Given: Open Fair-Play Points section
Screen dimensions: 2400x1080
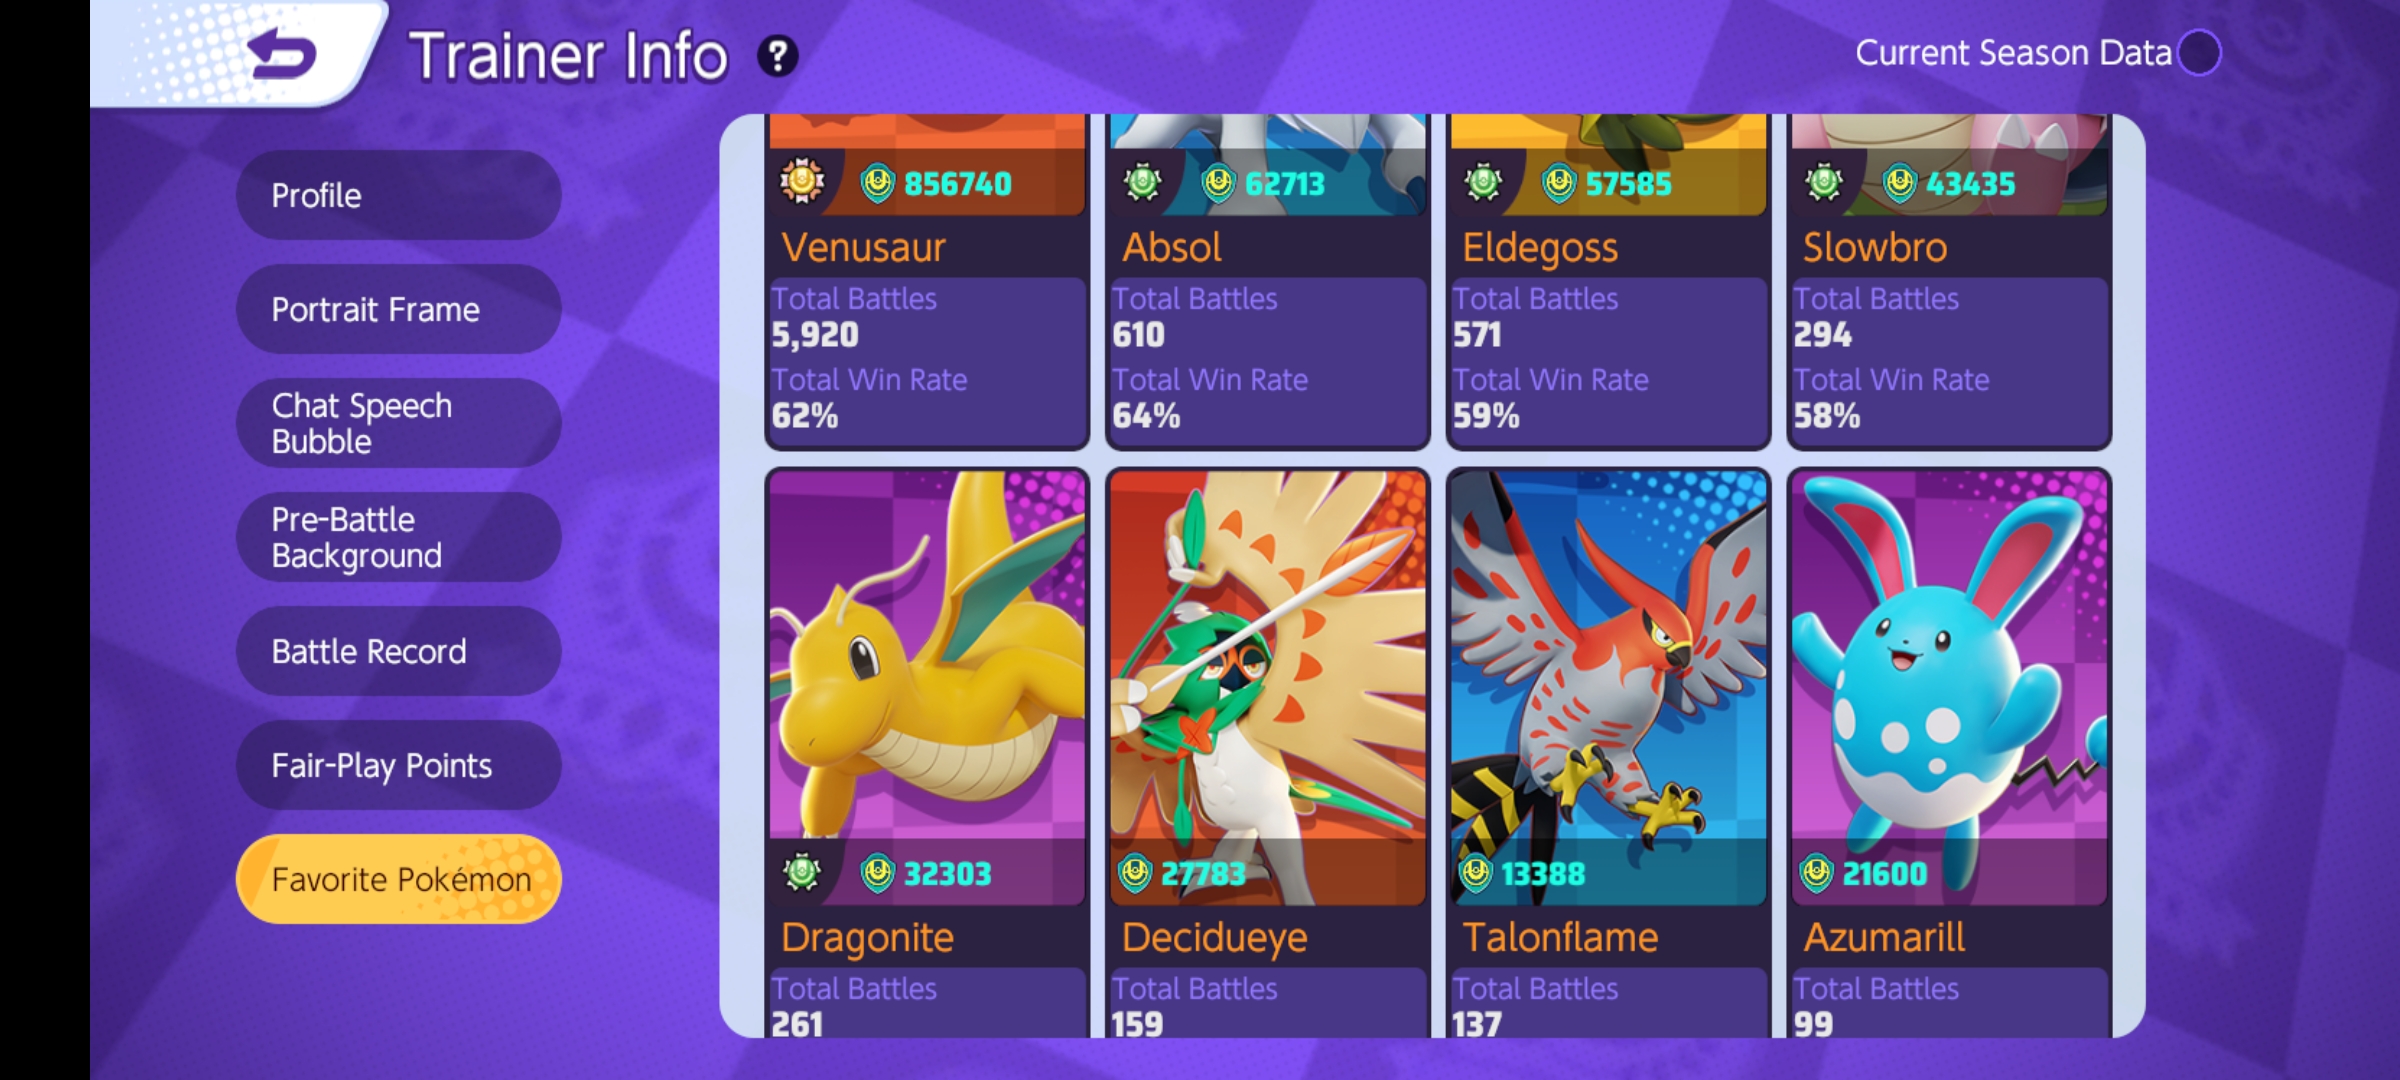Looking at the screenshot, I should point(398,765).
